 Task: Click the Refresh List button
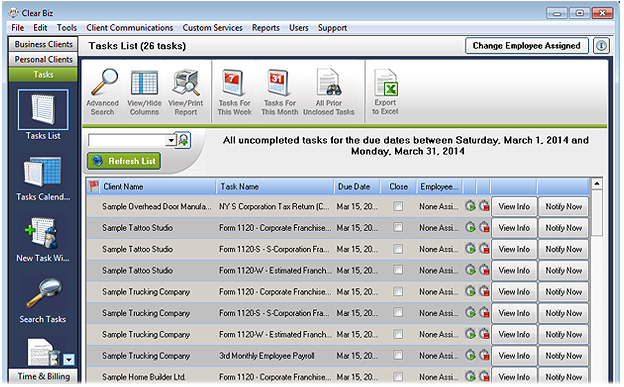[124, 161]
